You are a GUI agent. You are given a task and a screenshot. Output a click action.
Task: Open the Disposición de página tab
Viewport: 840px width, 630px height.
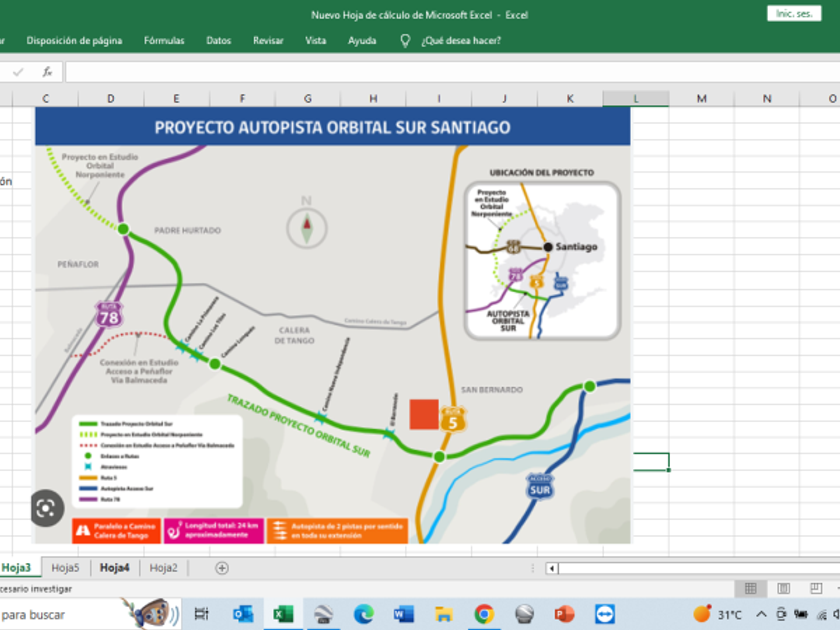[x=74, y=41]
